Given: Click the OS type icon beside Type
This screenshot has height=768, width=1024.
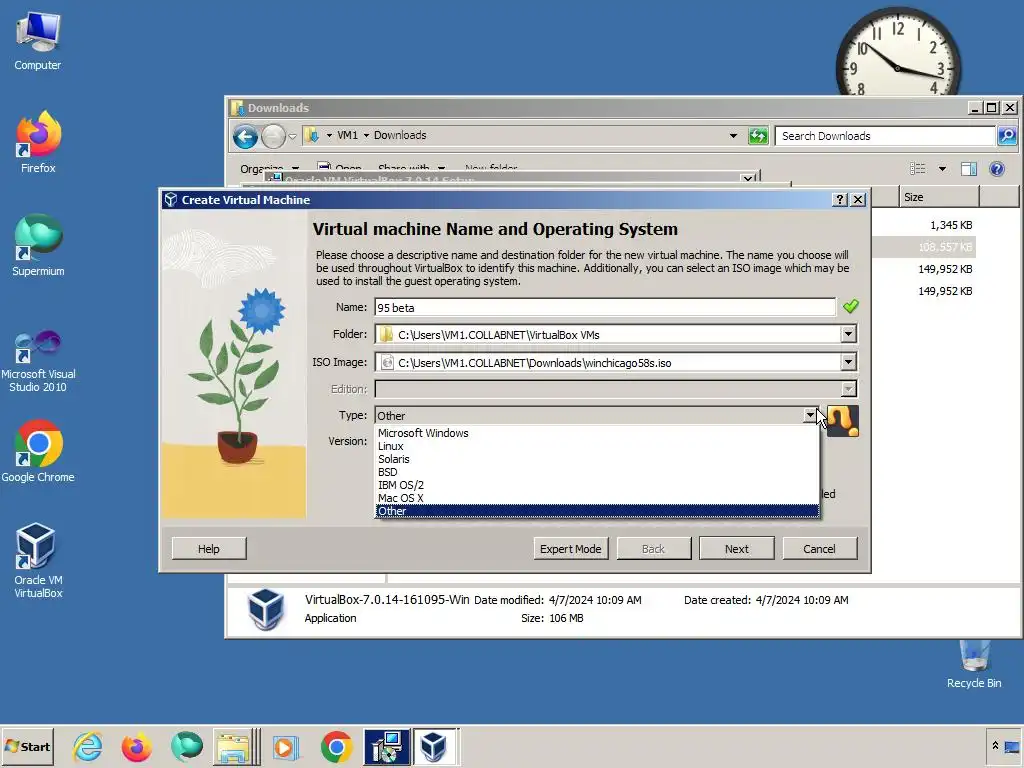Looking at the screenshot, I should (x=842, y=421).
